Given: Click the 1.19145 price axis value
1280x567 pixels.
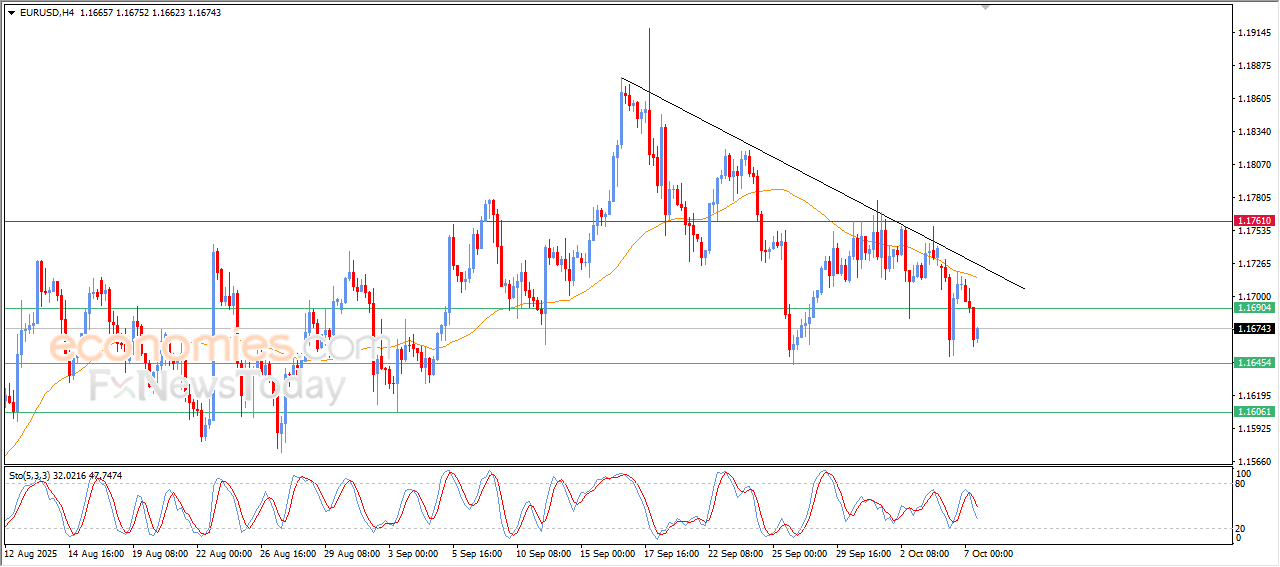Looking at the screenshot, I should [x=1254, y=33].
